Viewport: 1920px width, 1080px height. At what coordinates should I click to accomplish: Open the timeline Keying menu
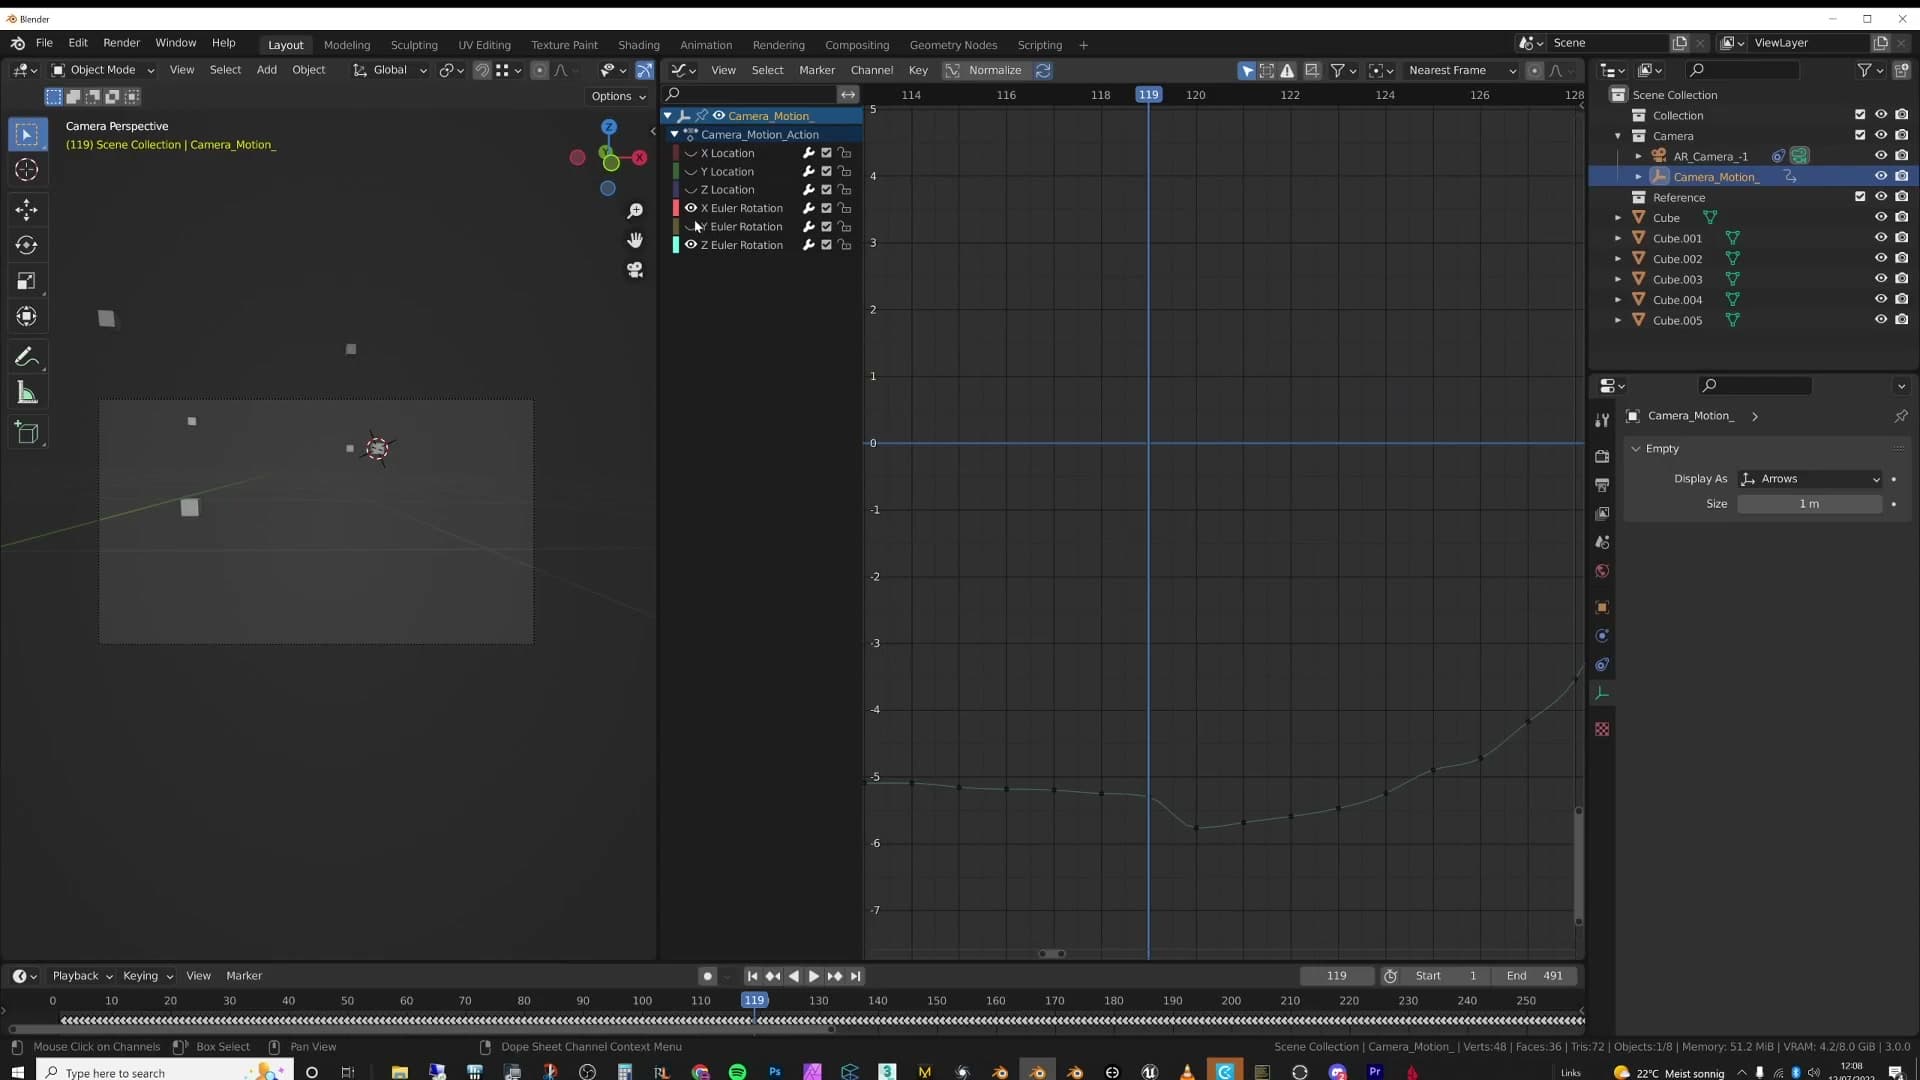click(x=147, y=976)
